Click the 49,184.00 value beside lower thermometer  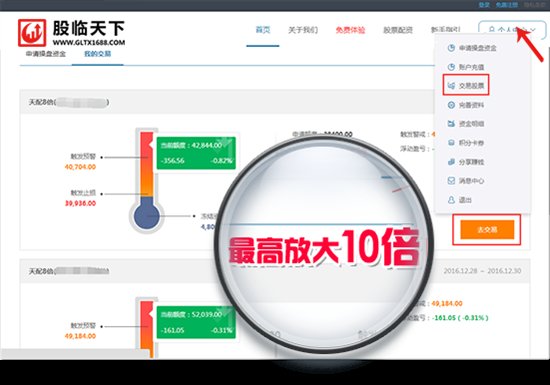[x=80, y=336]
